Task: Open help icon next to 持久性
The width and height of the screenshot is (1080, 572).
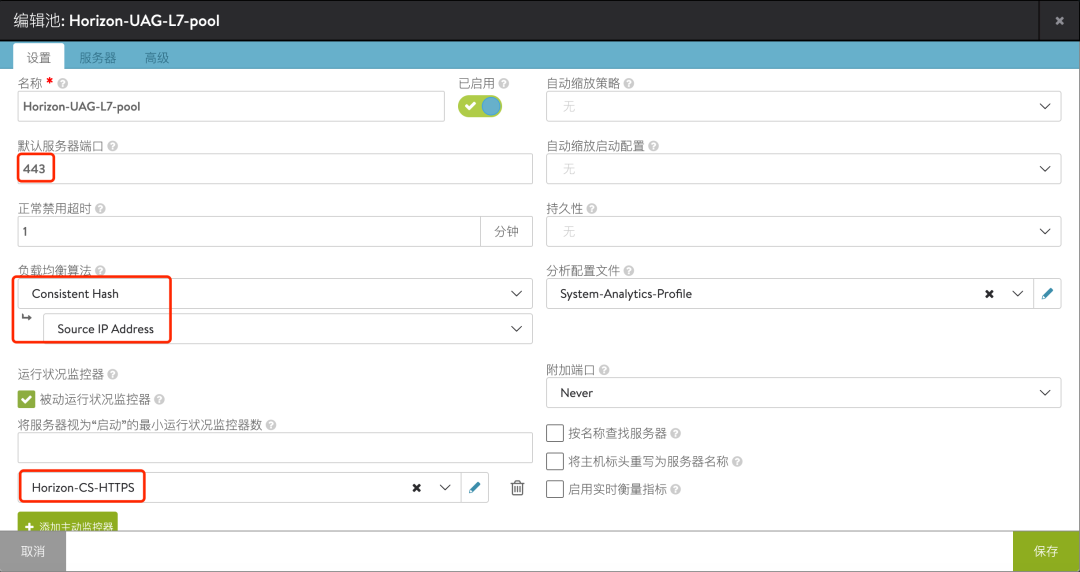Action: pyautogui.click(x=592, y=209)
